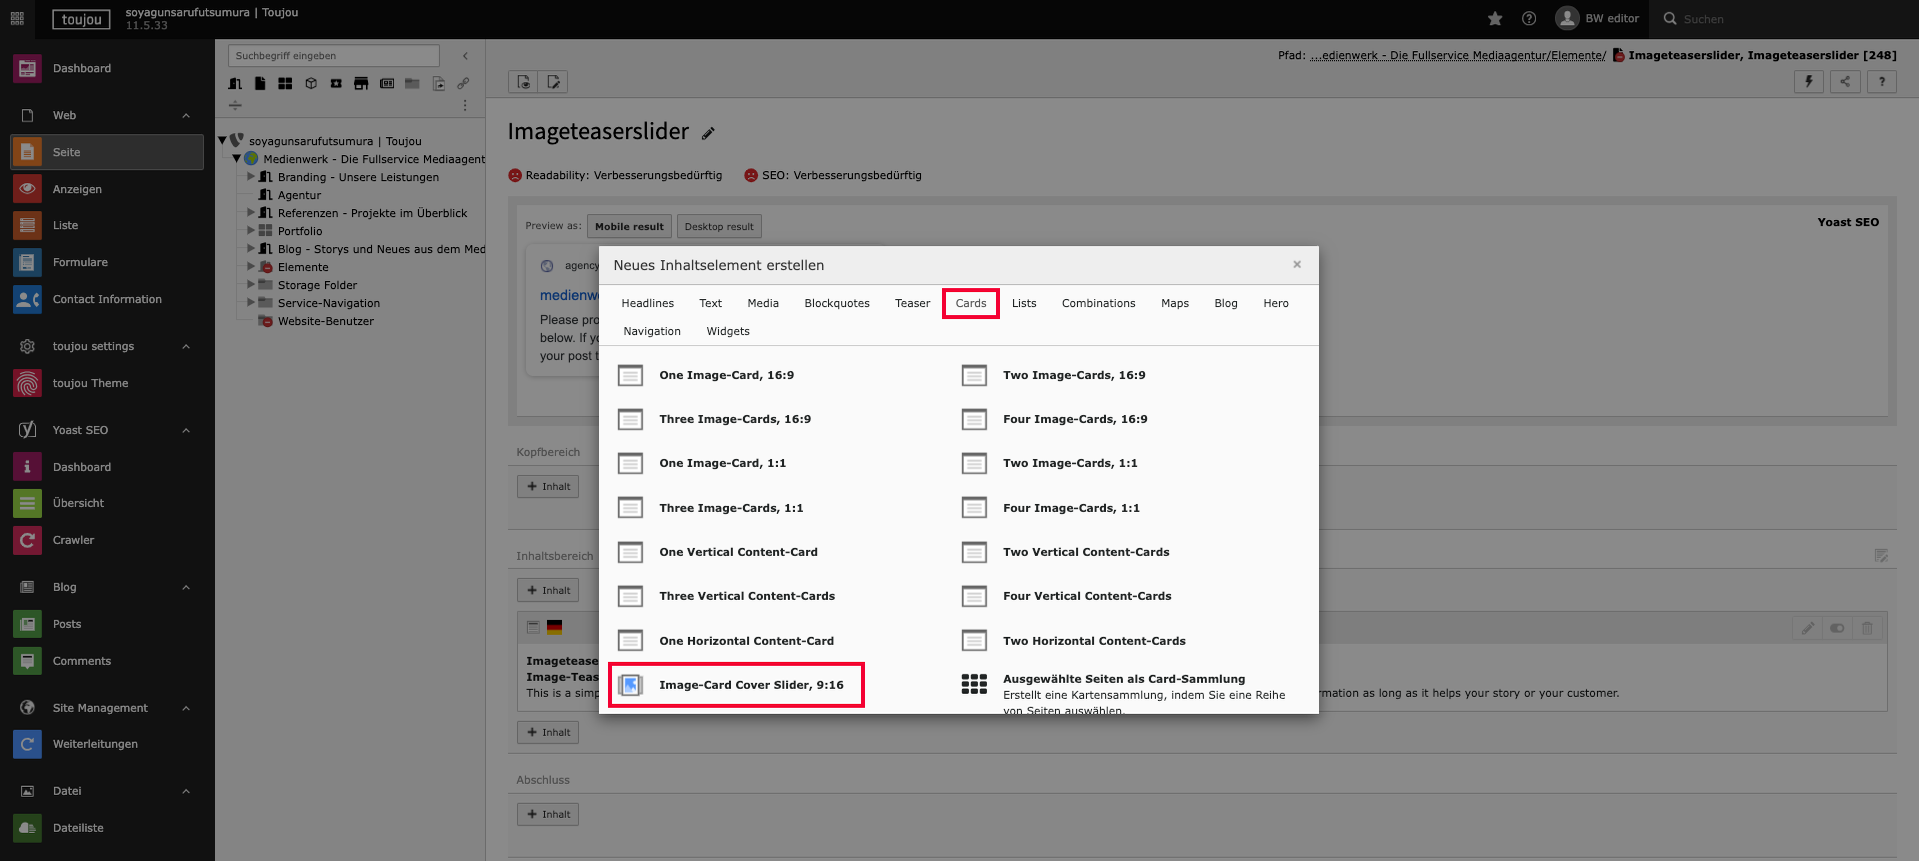
Task: Expand the Branding - Unsere Leistungen tree node
Action: [x=251, y=177]
